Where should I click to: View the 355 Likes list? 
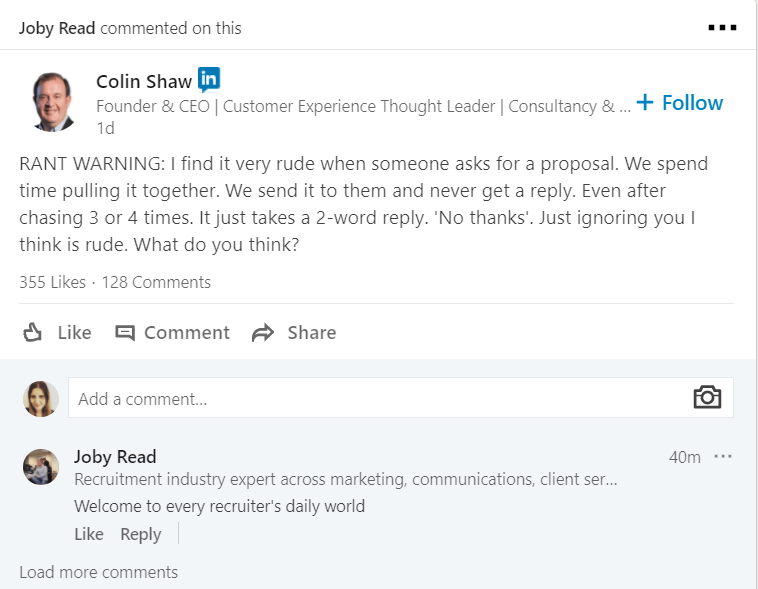point(52,282)
